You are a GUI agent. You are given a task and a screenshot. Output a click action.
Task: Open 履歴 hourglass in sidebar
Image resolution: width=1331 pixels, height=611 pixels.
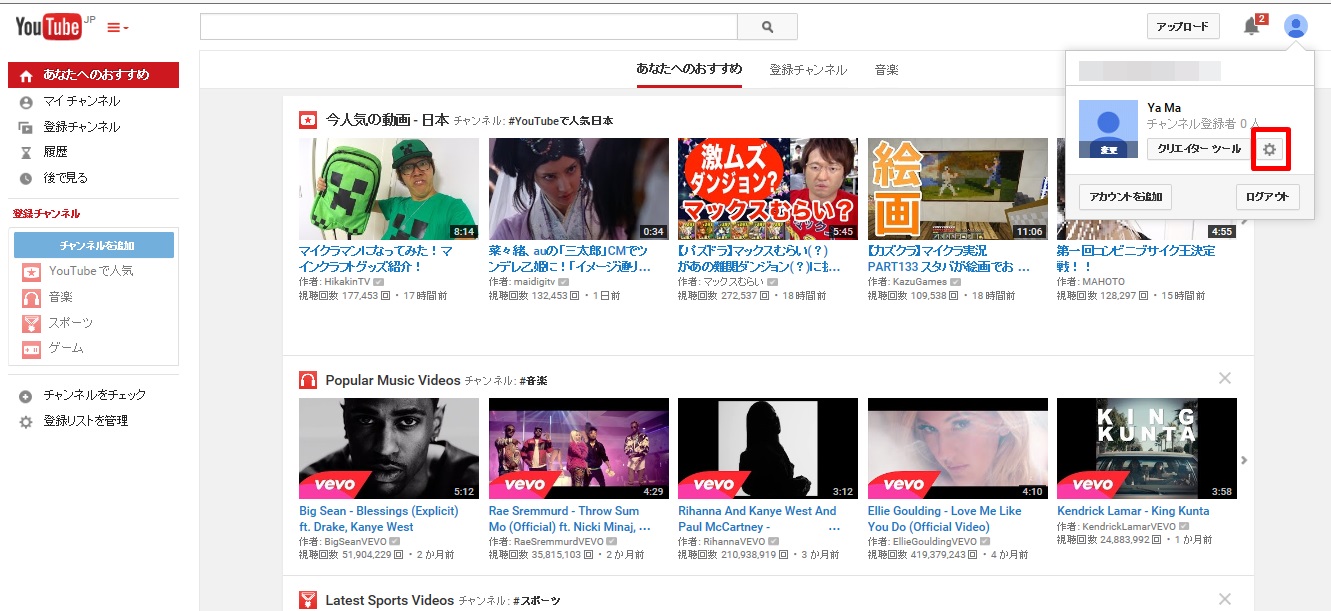click(x=26, y=153)
